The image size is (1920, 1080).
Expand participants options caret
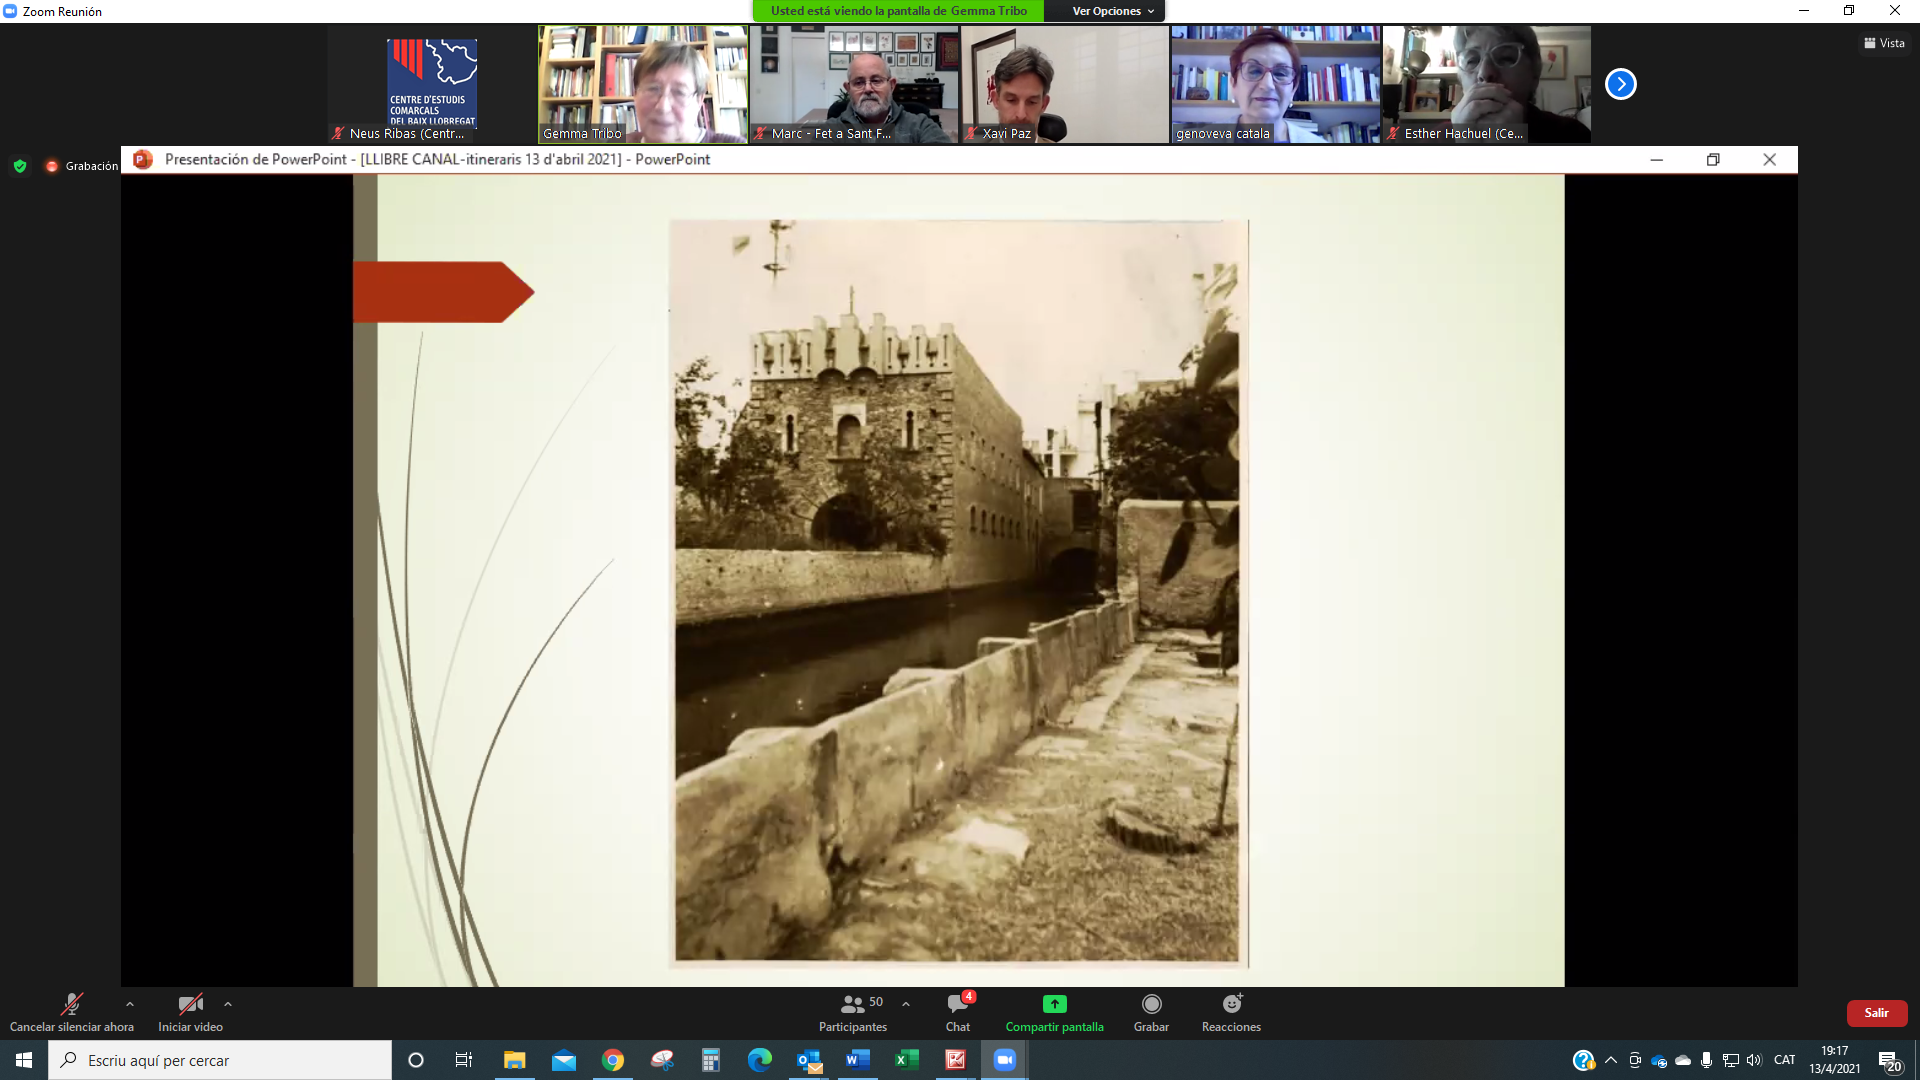coord(906,1004)
